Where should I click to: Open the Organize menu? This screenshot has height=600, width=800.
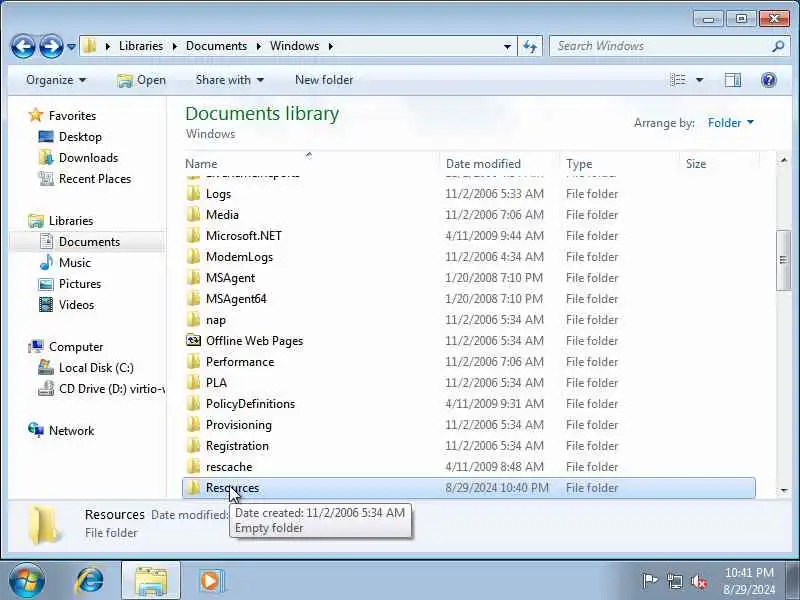click(x=56, y=80)
